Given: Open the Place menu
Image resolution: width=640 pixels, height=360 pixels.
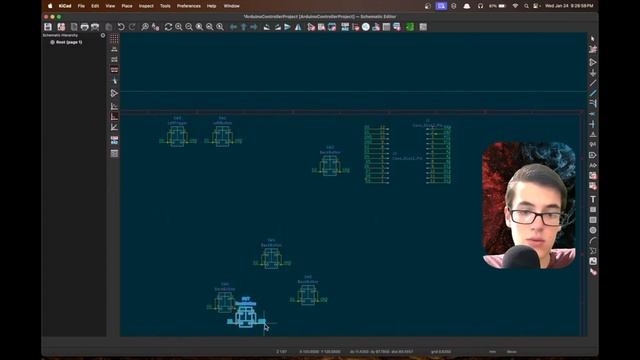Looking at the screenshot, I should 127,6.
